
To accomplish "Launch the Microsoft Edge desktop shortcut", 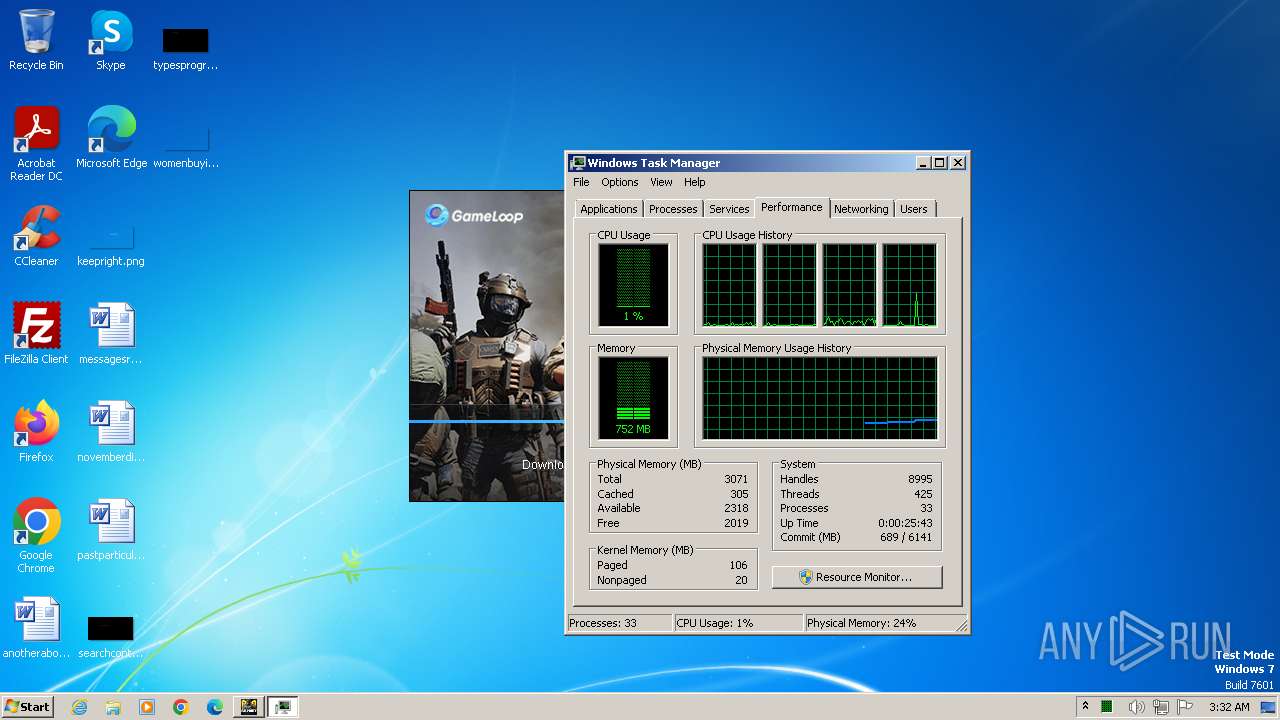I will (x=111, y=137).
